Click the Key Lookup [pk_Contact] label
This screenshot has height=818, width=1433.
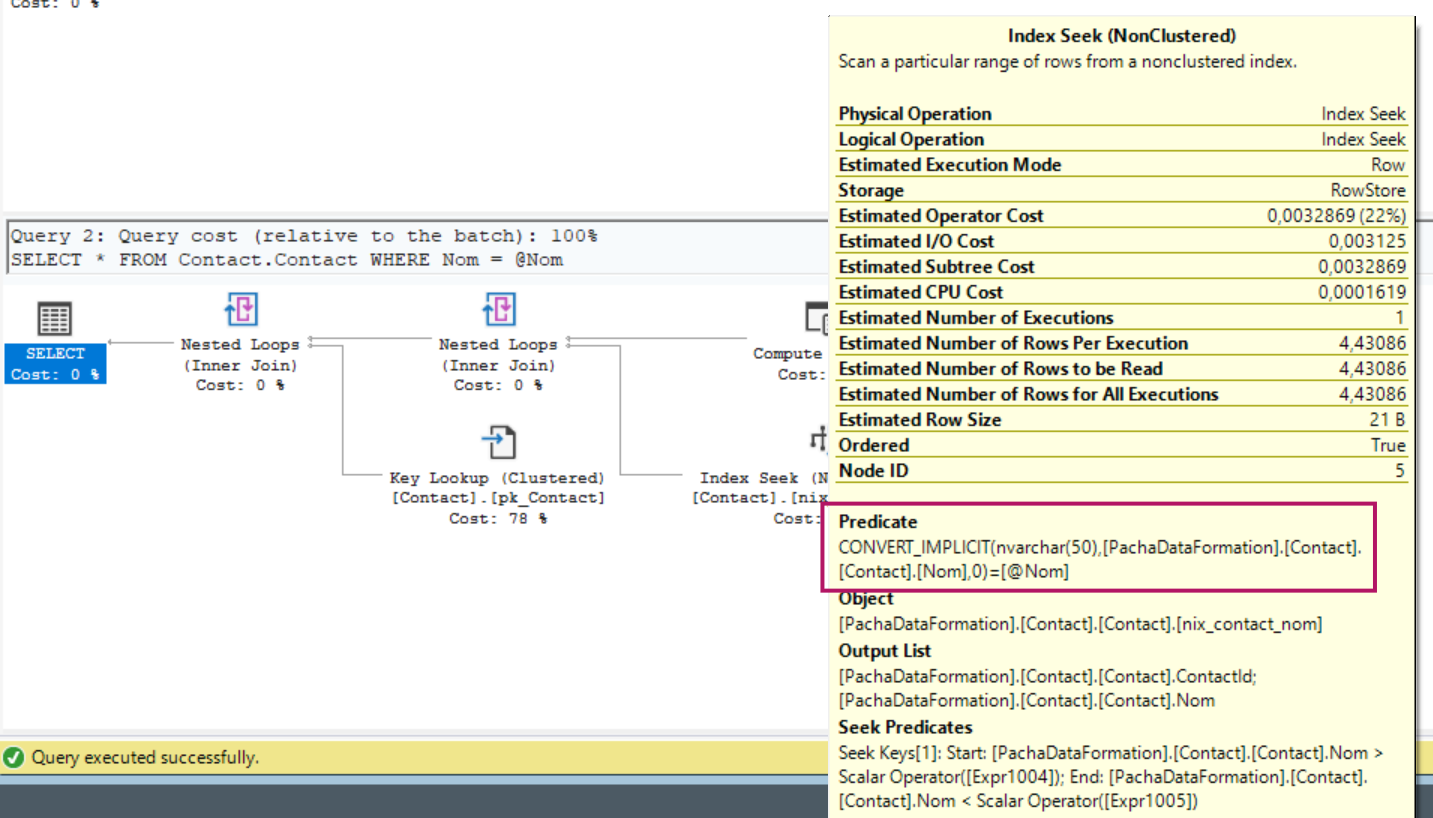(498, 498)
